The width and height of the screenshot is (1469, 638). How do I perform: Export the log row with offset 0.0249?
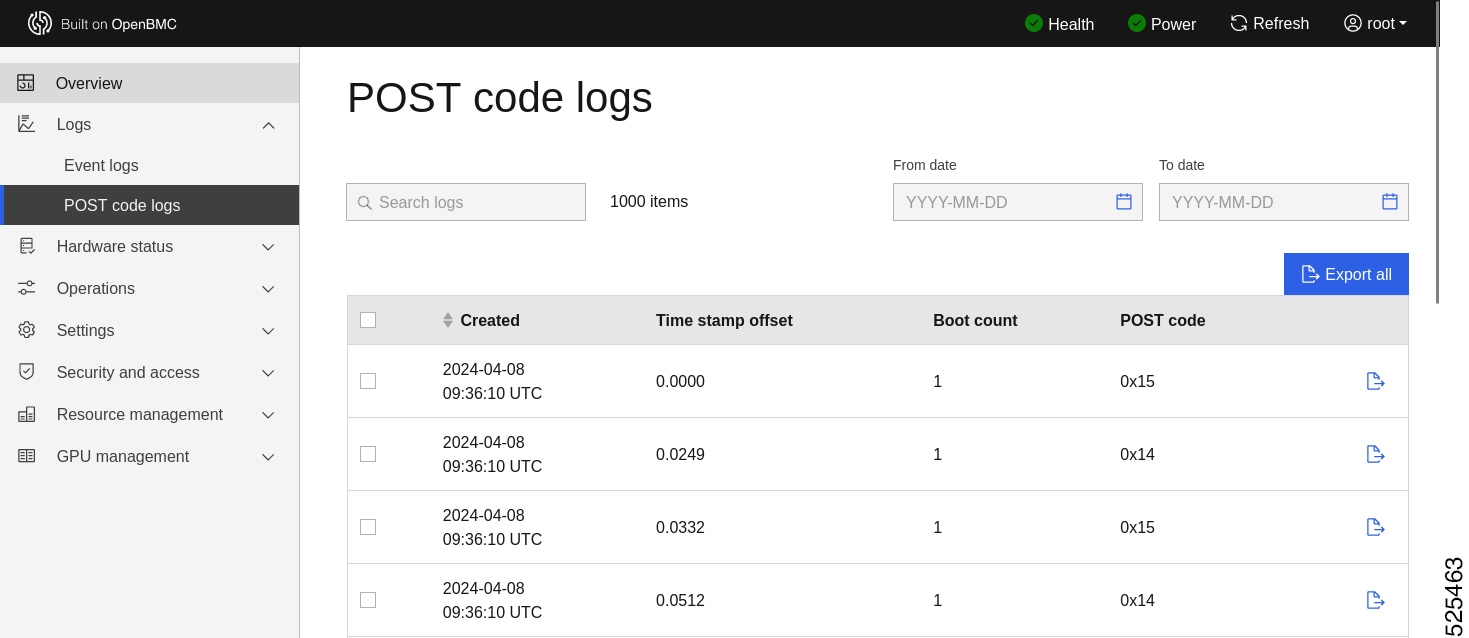[1375, 454]
